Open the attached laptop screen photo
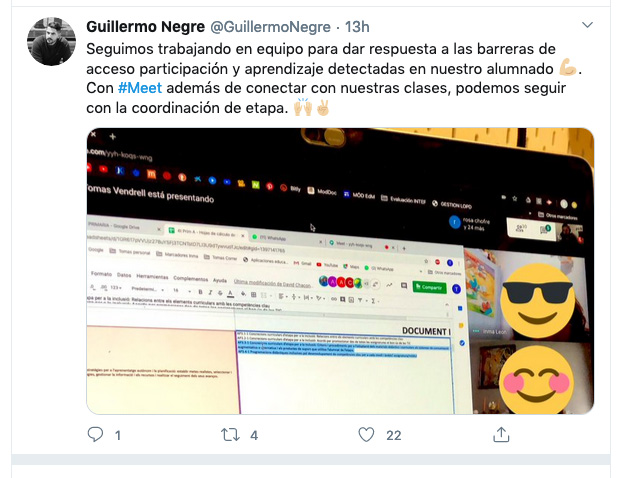This screenshot has width=638, height=478. click(340, 271)
